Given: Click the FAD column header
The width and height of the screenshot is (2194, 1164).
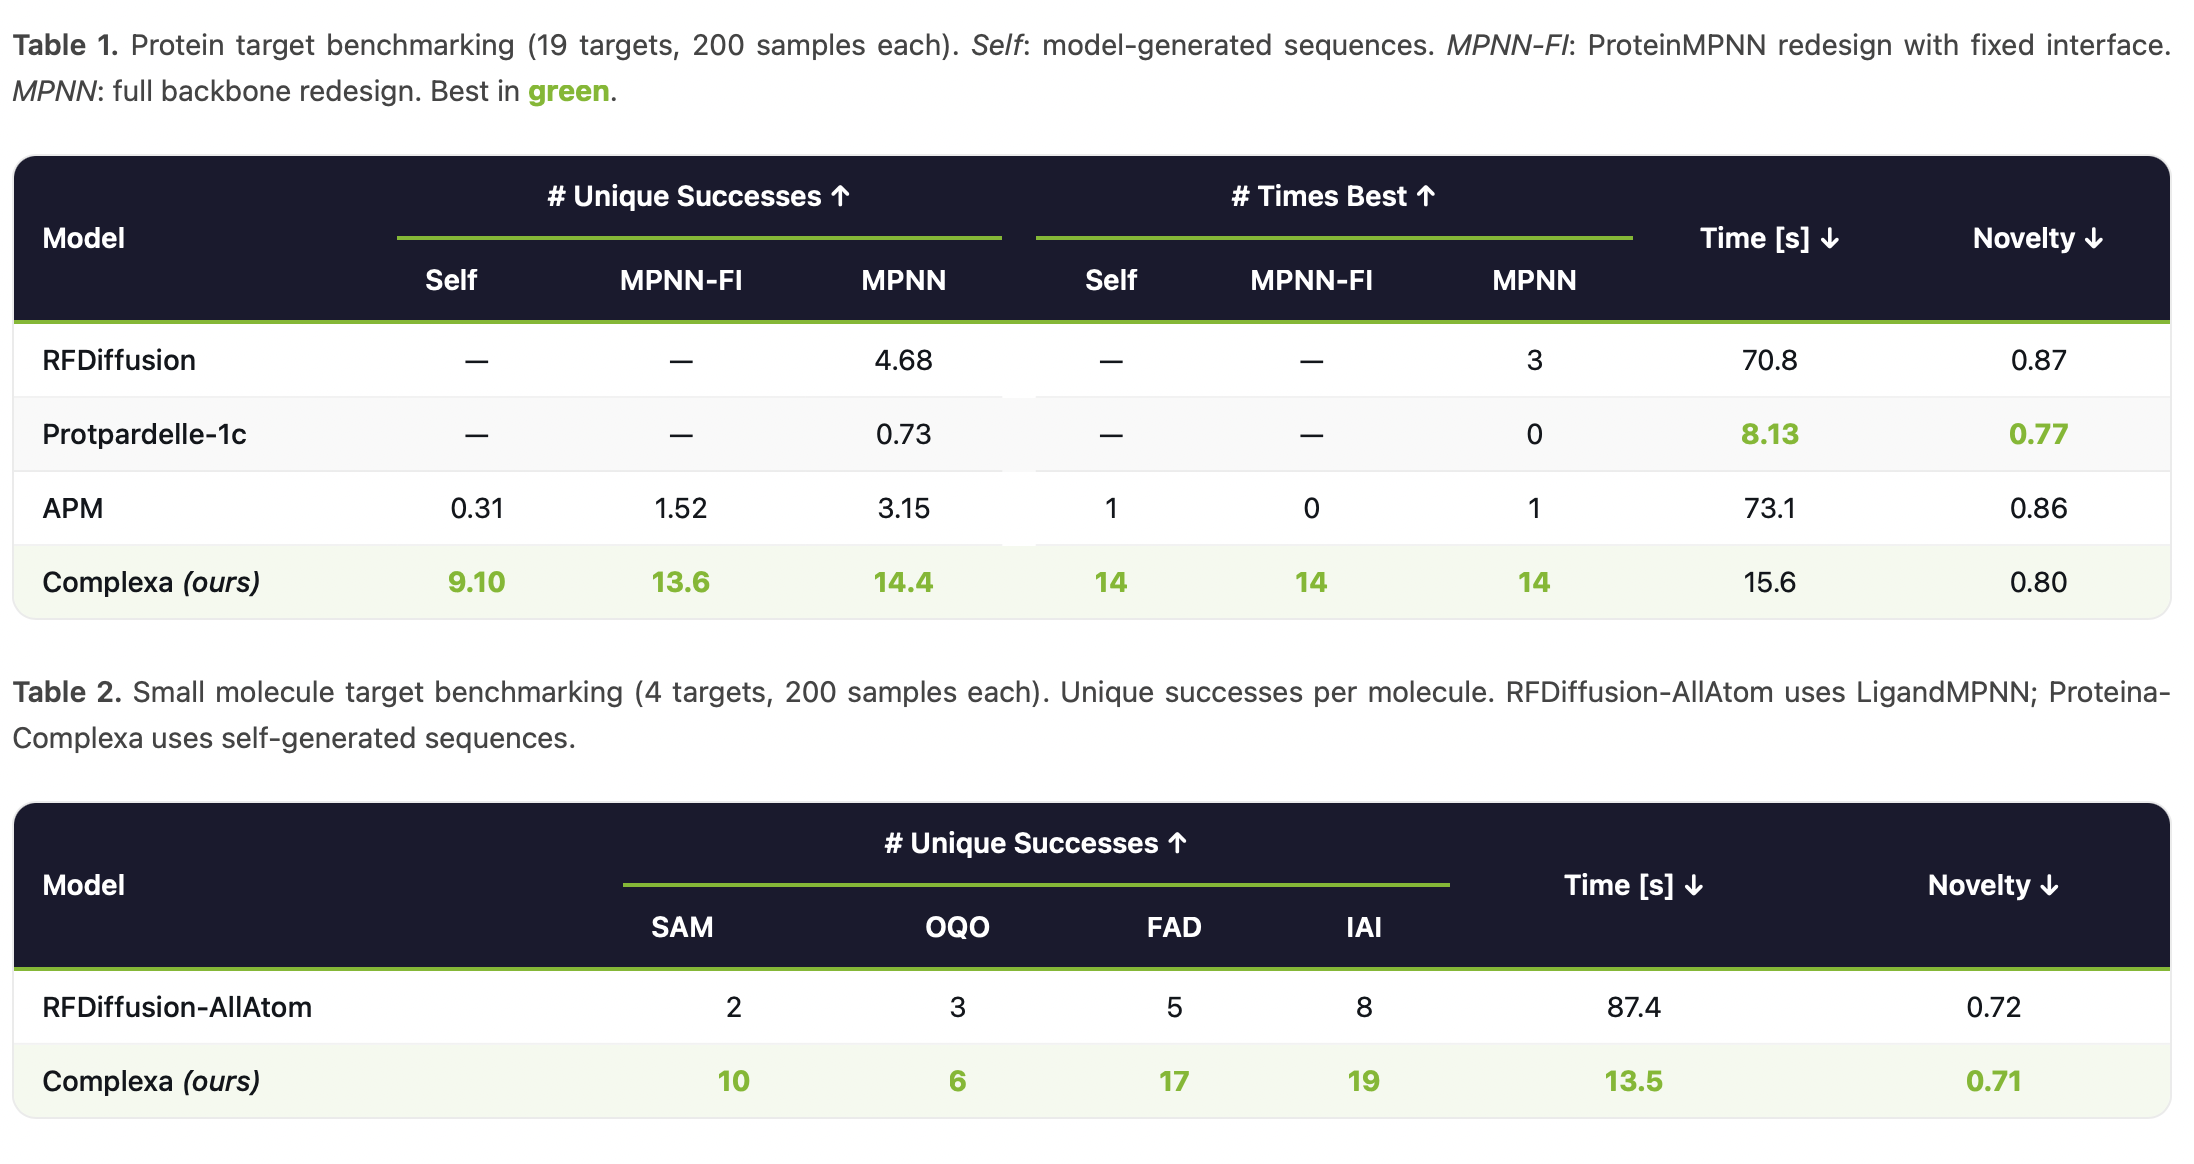Looking at the screenshot, I should (x=1173, y=927).
